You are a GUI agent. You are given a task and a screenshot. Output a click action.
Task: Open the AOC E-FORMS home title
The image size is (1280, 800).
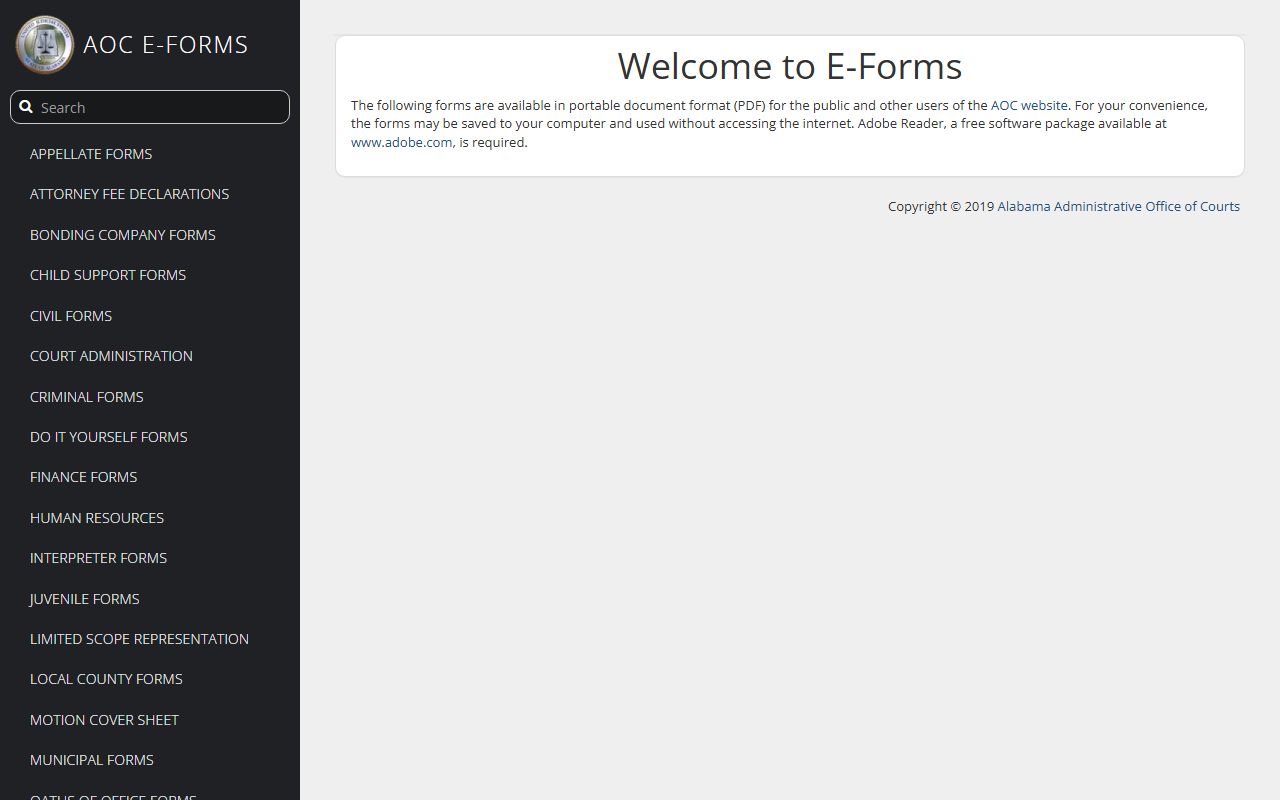[x=166, y=44]
